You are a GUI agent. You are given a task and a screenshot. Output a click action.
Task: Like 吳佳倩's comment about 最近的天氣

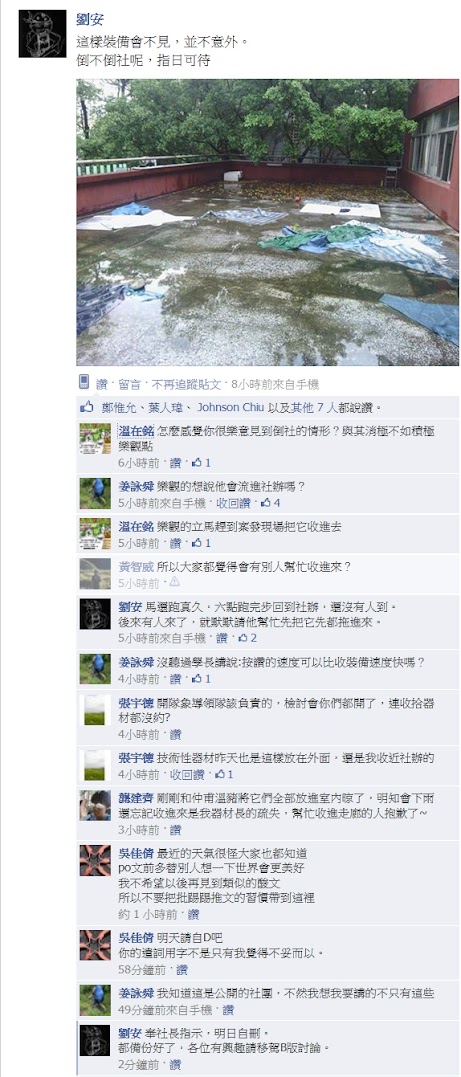[x=193, y=914]
